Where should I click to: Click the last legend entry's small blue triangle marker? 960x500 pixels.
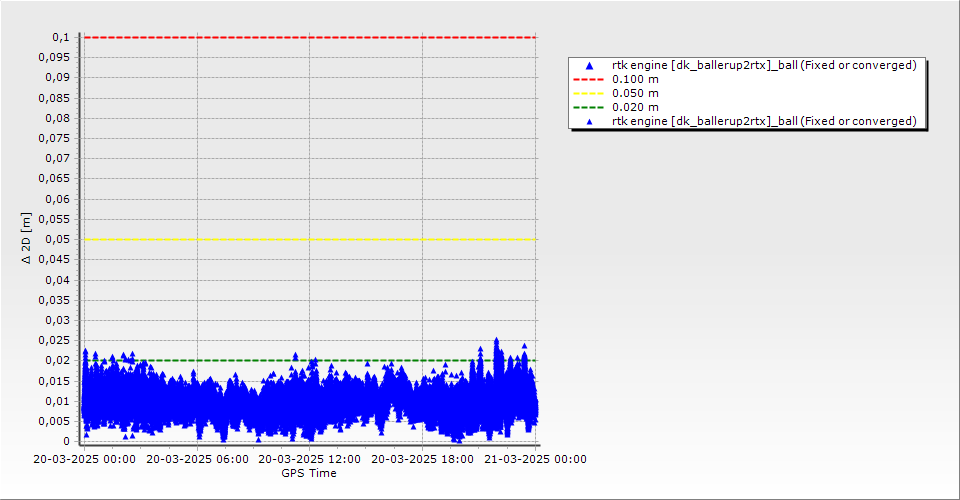coord(589,122)
